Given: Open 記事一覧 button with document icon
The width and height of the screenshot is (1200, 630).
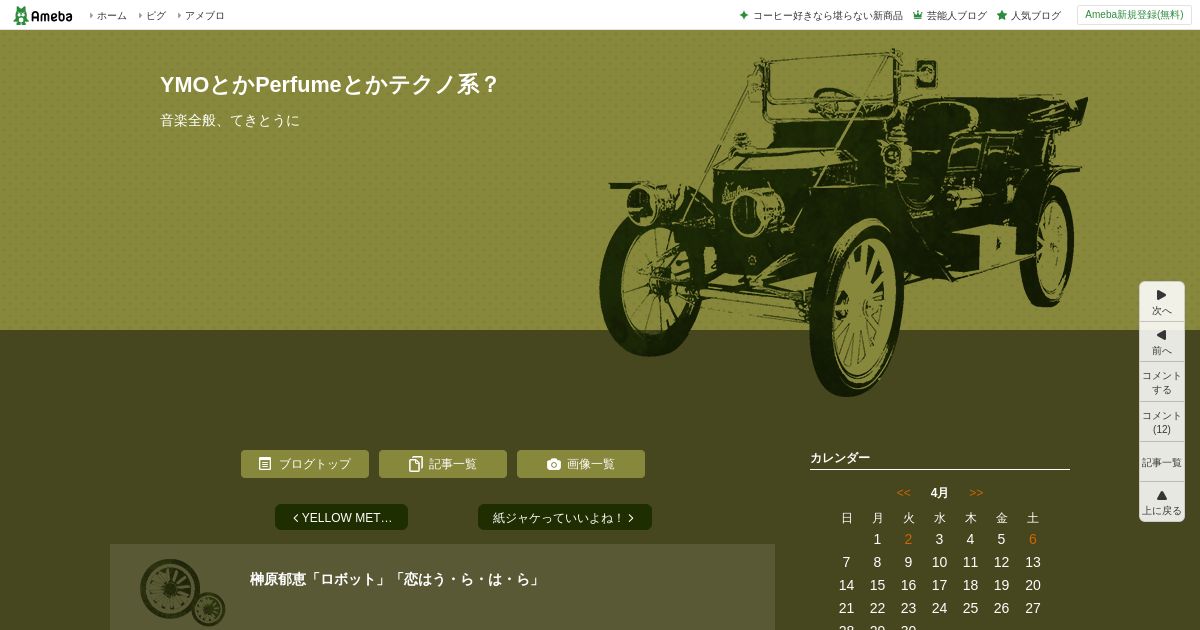Looking at the screenshot, I should [443, 464].
